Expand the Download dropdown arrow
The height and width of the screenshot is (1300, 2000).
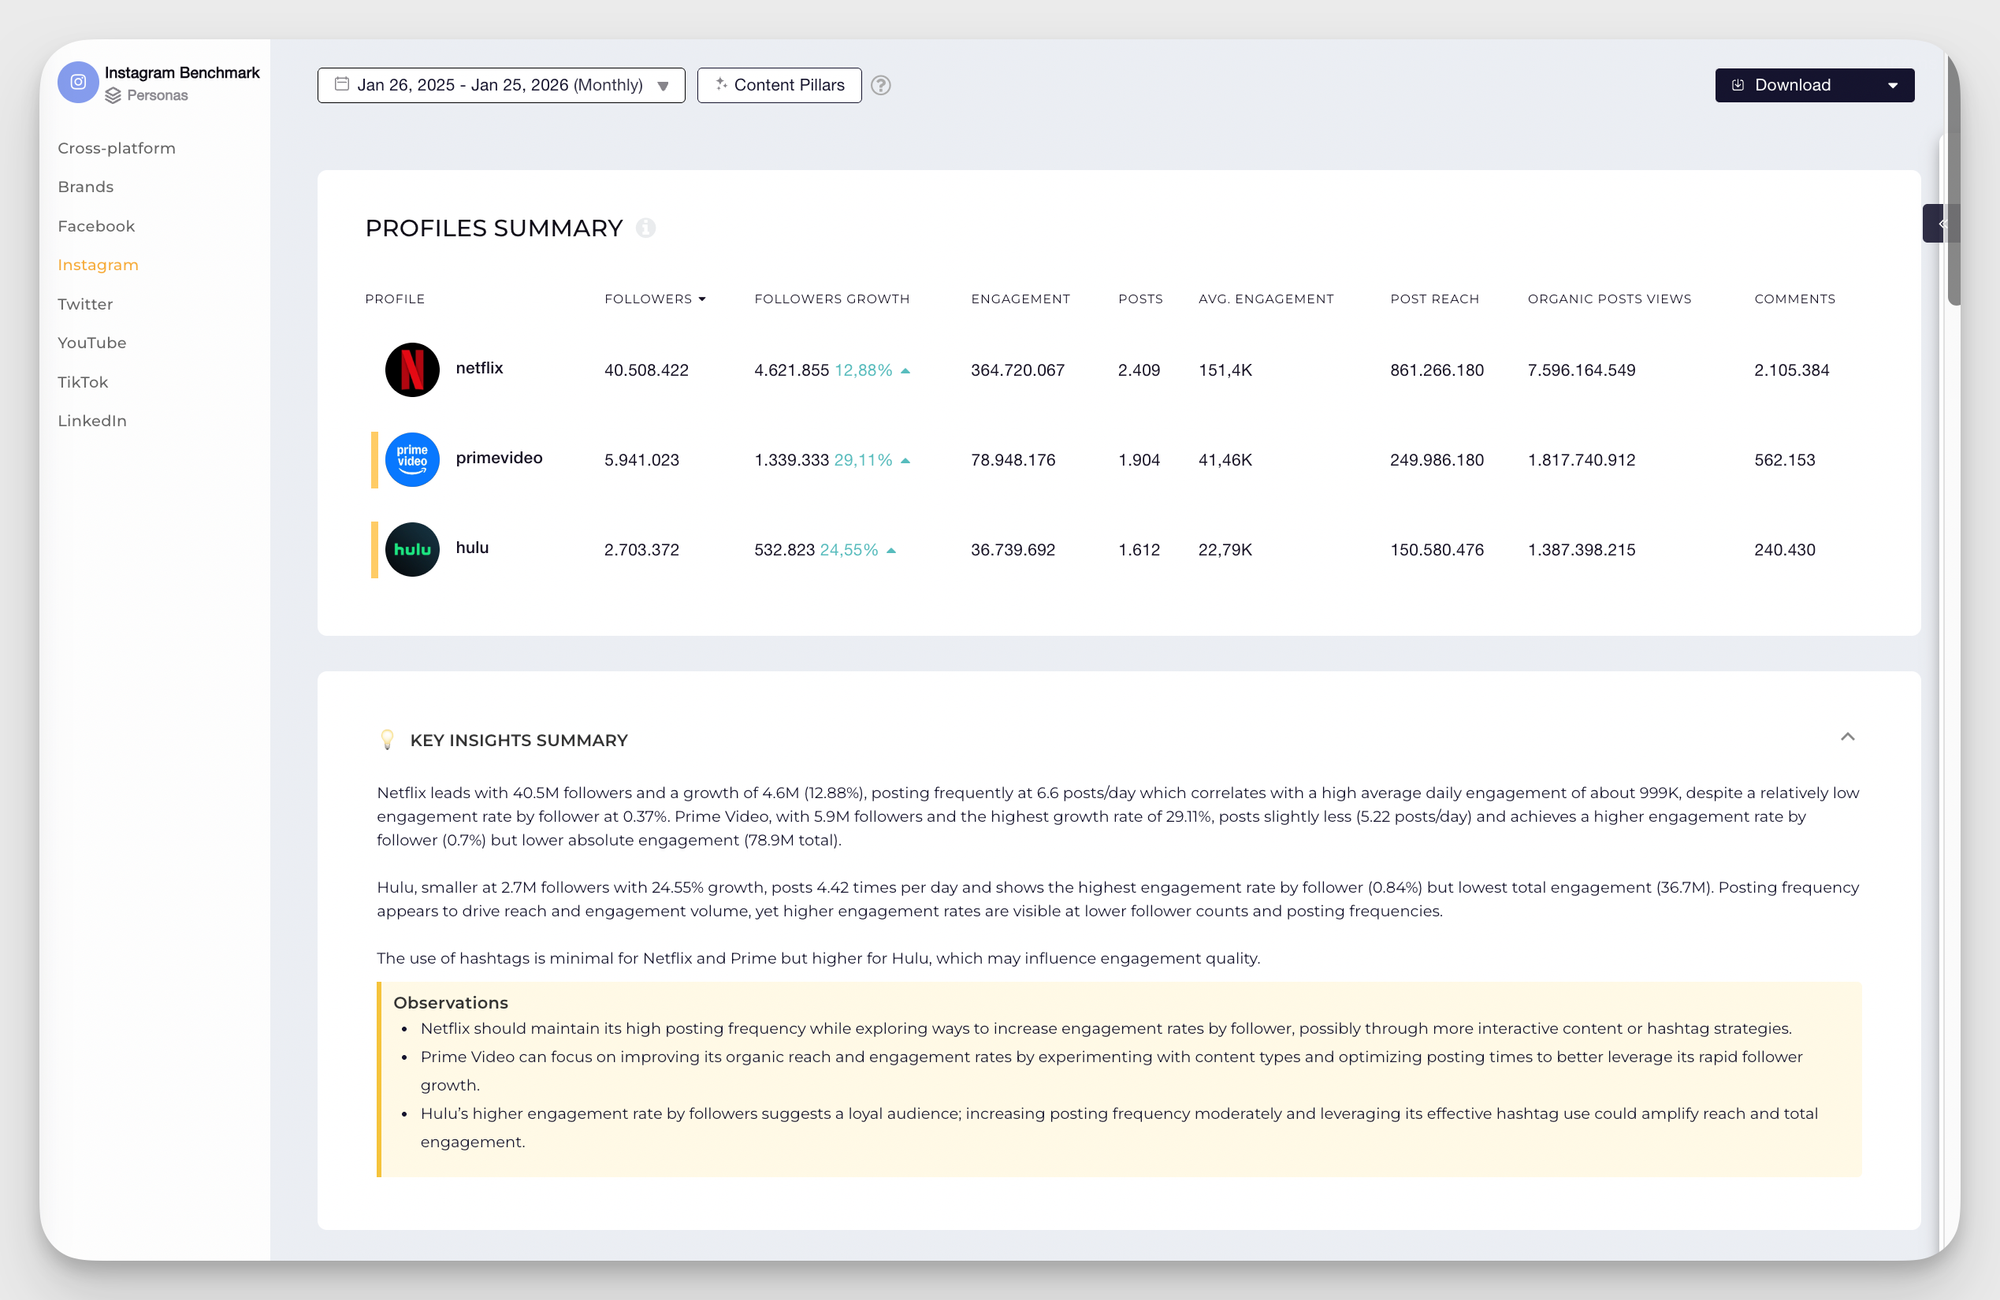(1892, 85)
